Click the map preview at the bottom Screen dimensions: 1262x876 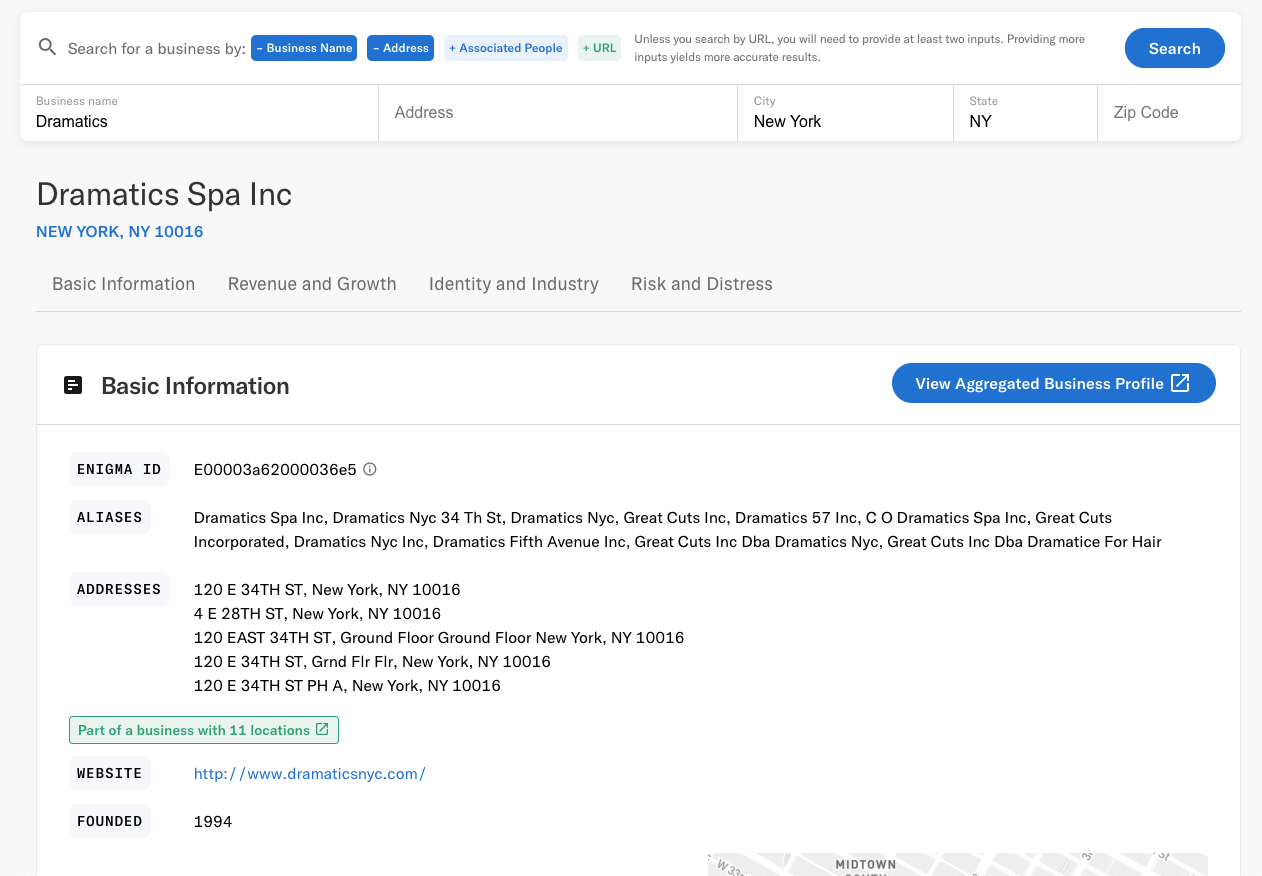click(x=956, y=865)
